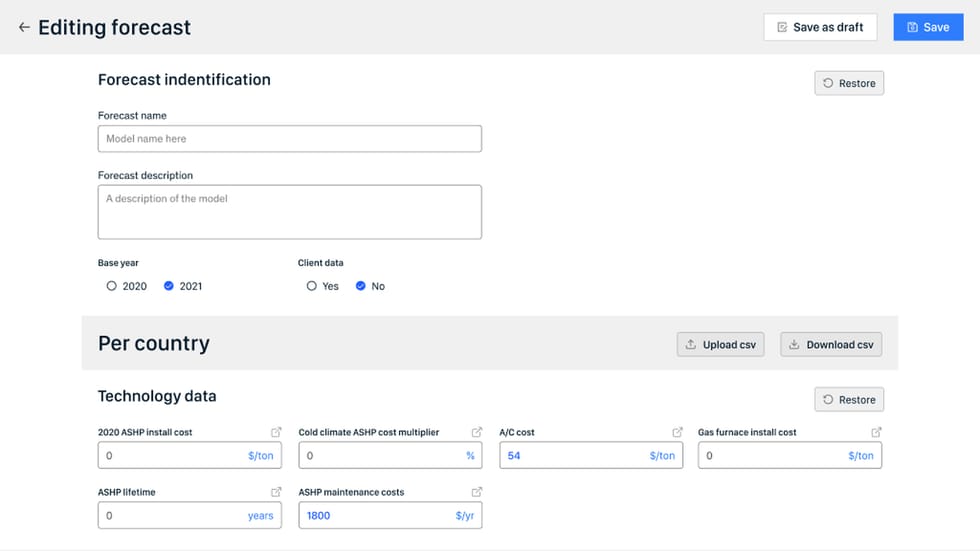Select base year 2020

click(x=111, y=285)
